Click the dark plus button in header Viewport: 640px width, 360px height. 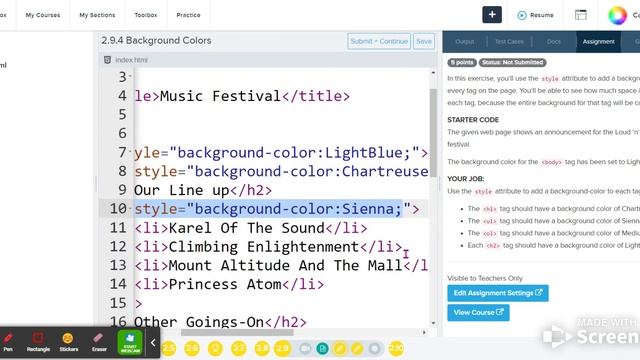tap(492, 15)
